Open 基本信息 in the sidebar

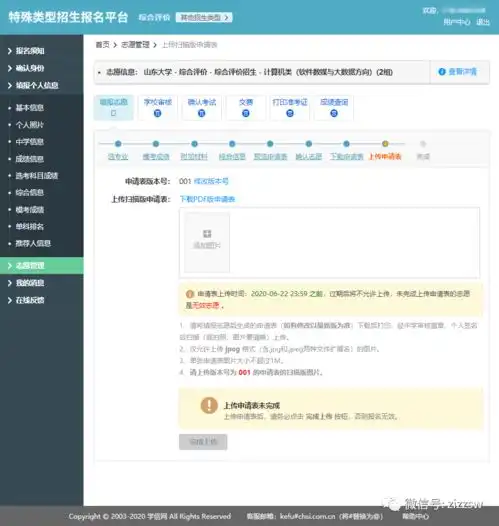[30, 108]
